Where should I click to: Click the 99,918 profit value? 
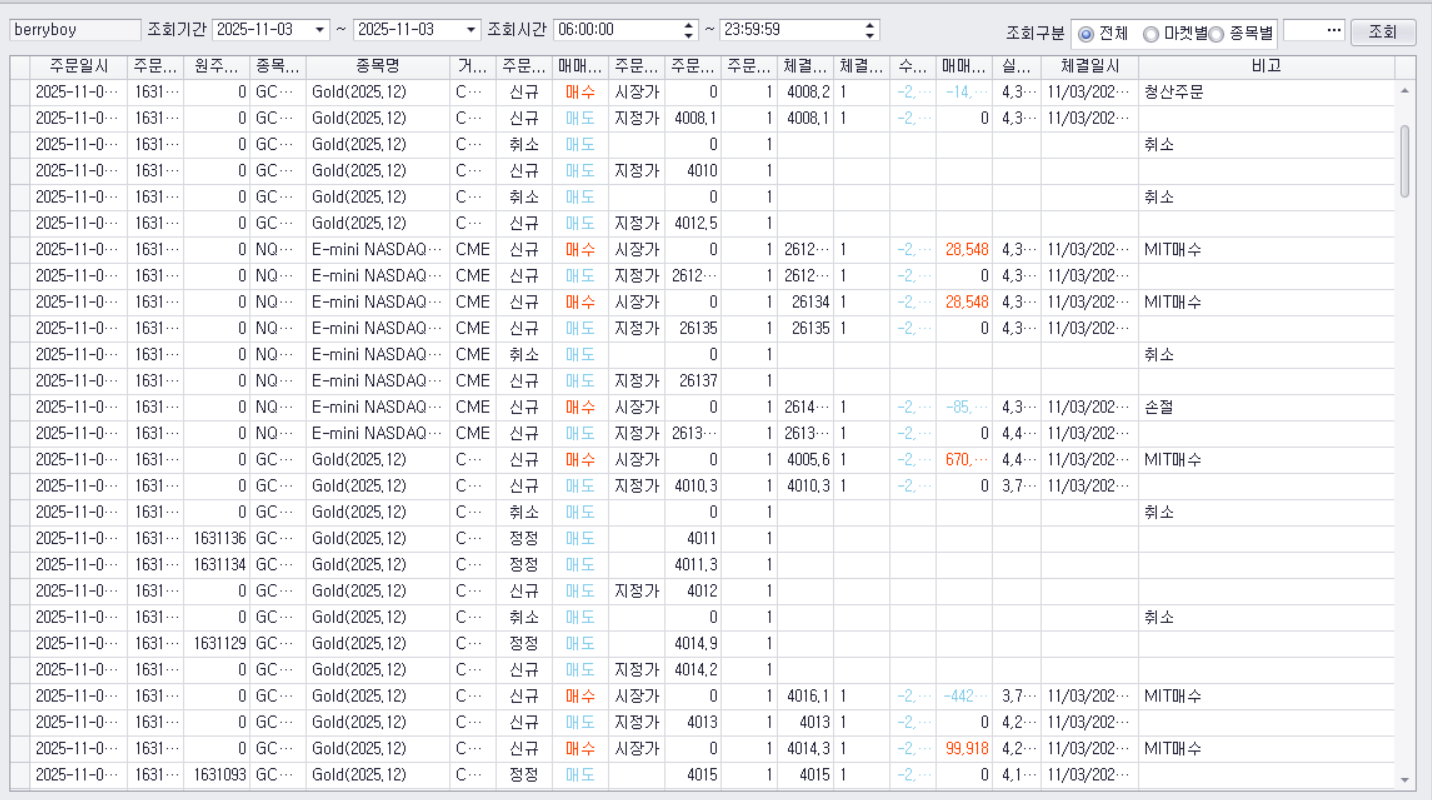[x=967, y=748]
